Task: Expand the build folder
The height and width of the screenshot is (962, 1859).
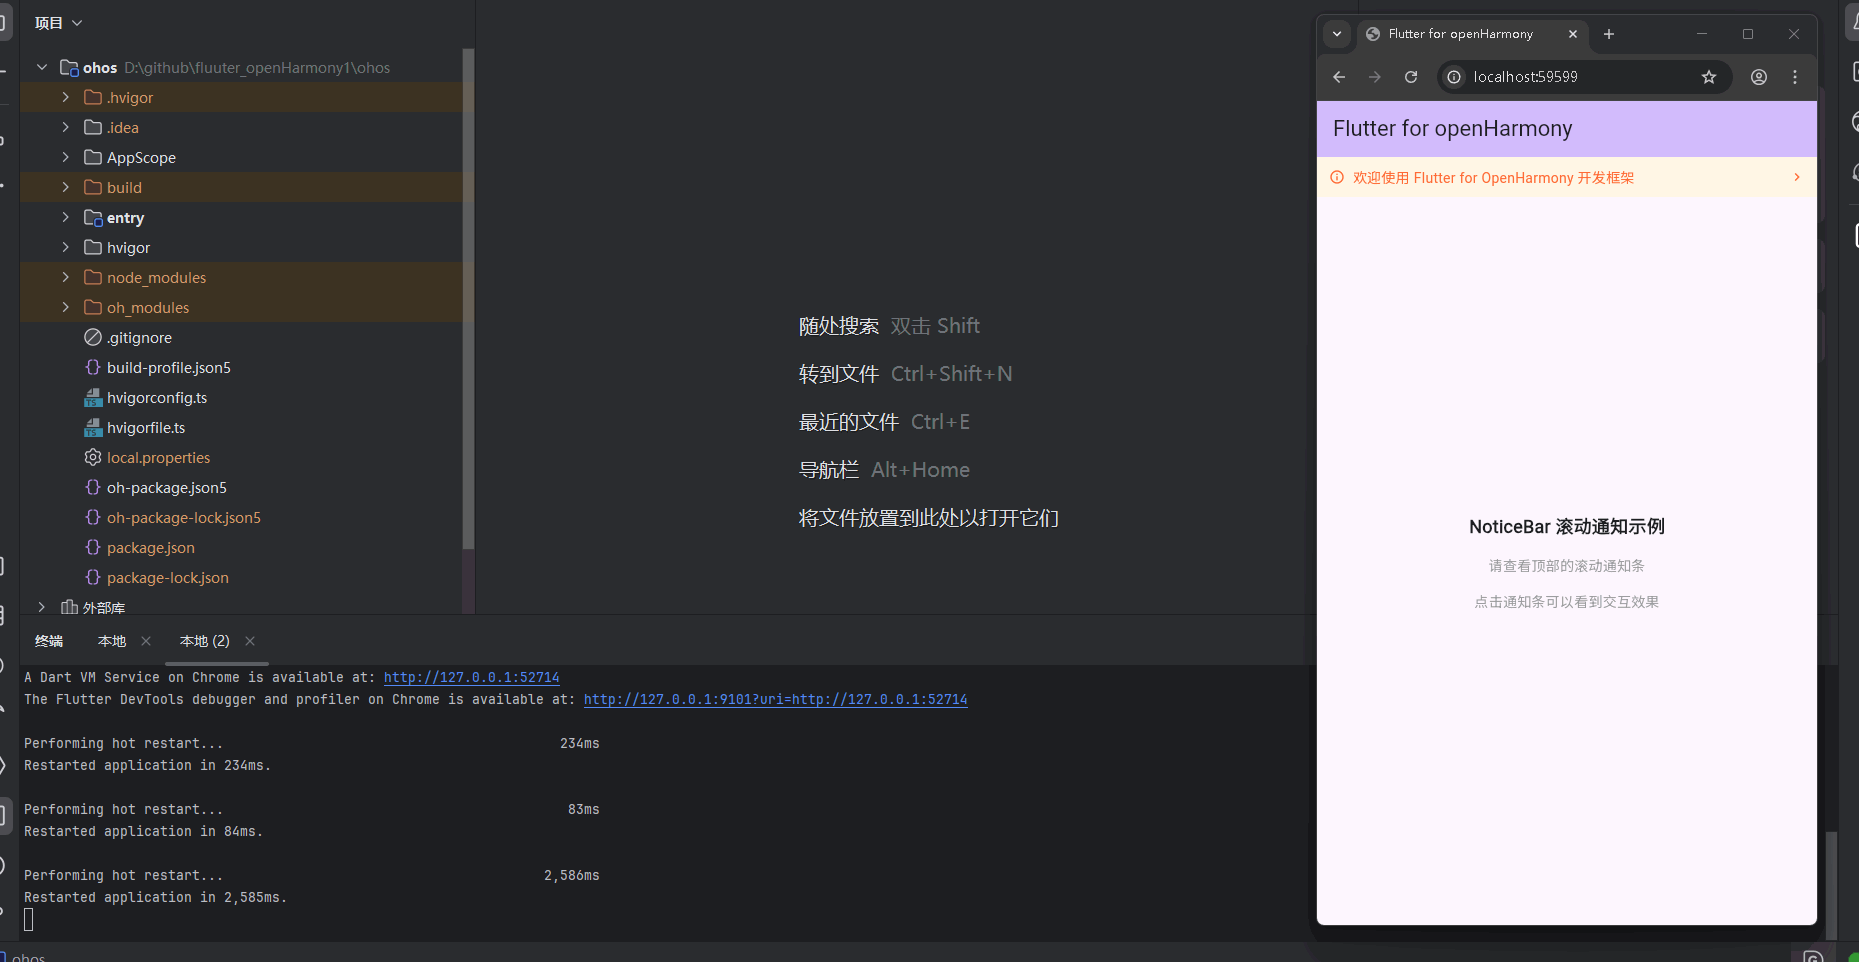Action: (x=65, y=187)
